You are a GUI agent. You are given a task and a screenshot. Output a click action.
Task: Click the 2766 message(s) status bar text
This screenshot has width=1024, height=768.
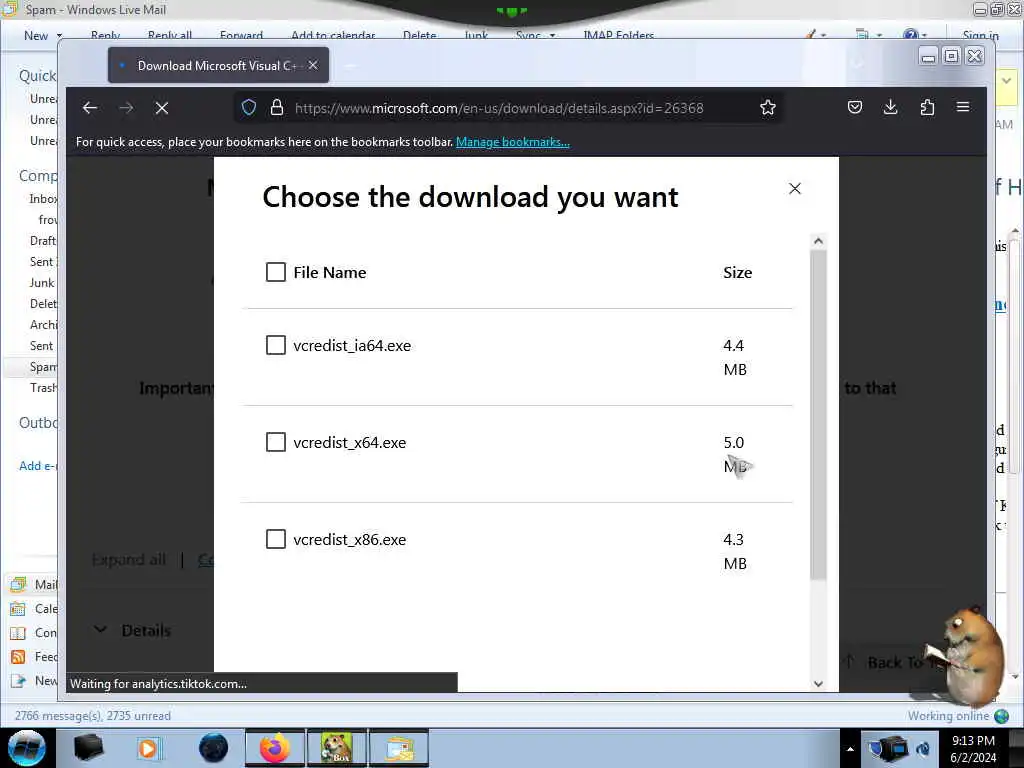93,716
